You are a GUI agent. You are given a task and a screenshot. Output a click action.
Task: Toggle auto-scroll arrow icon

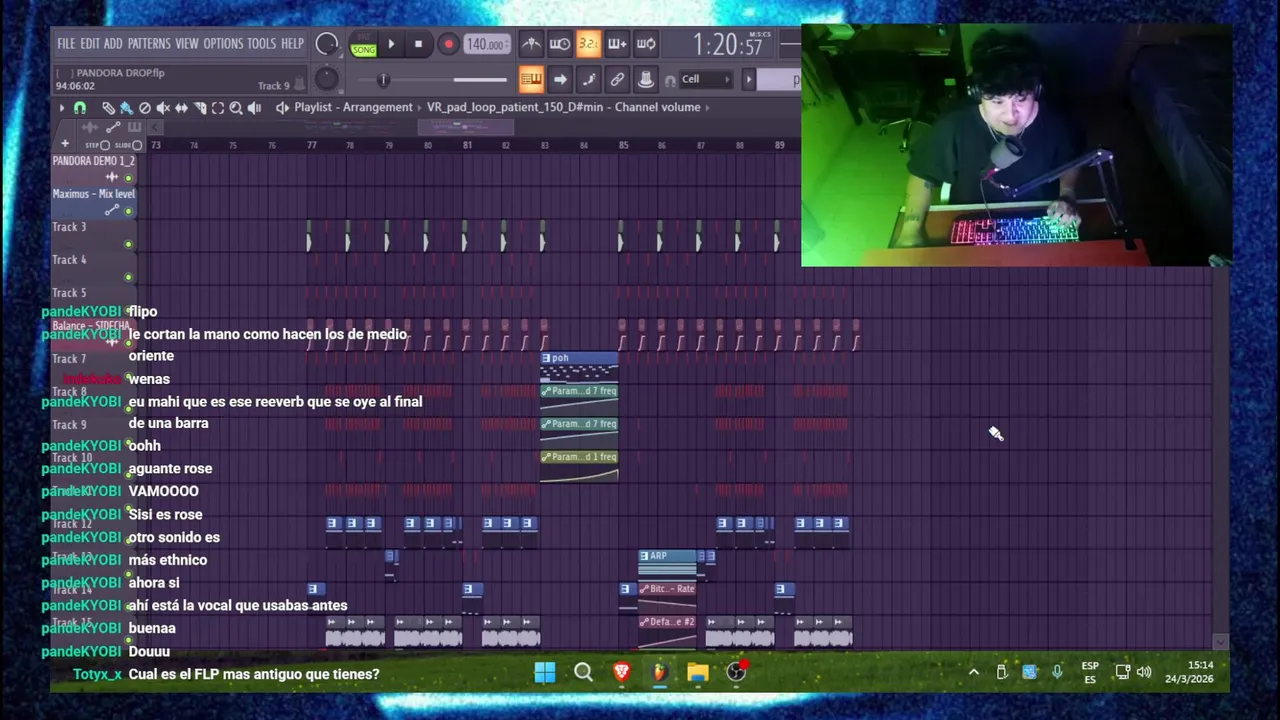[560, 80]
